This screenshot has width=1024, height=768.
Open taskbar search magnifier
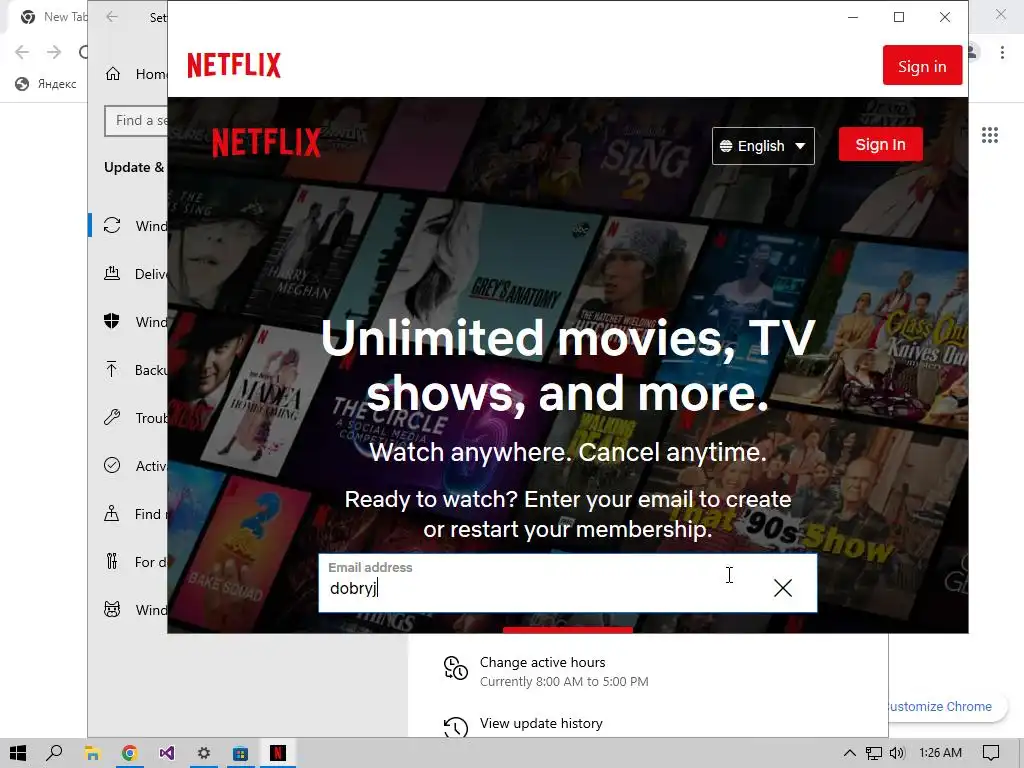pos(54,753)
